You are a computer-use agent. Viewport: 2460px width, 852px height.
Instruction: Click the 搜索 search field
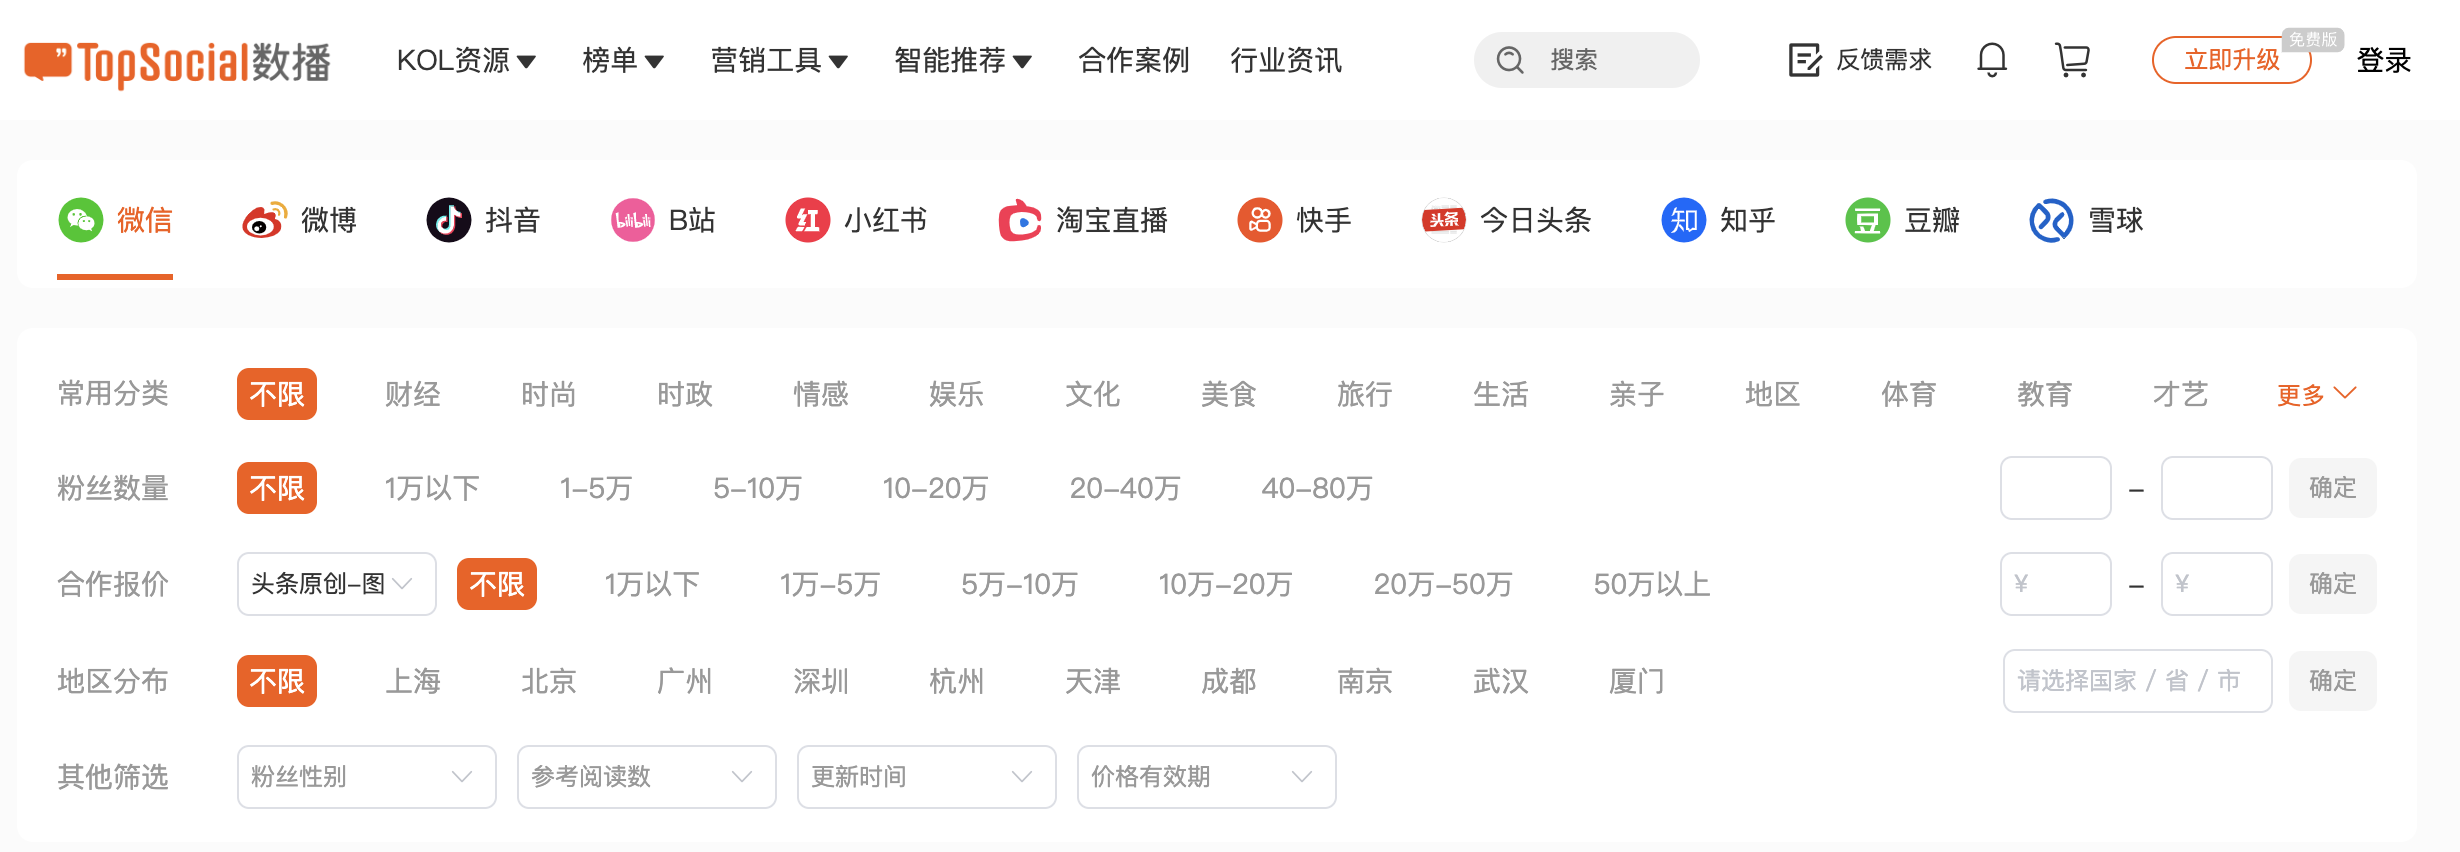click(1586, 60)
